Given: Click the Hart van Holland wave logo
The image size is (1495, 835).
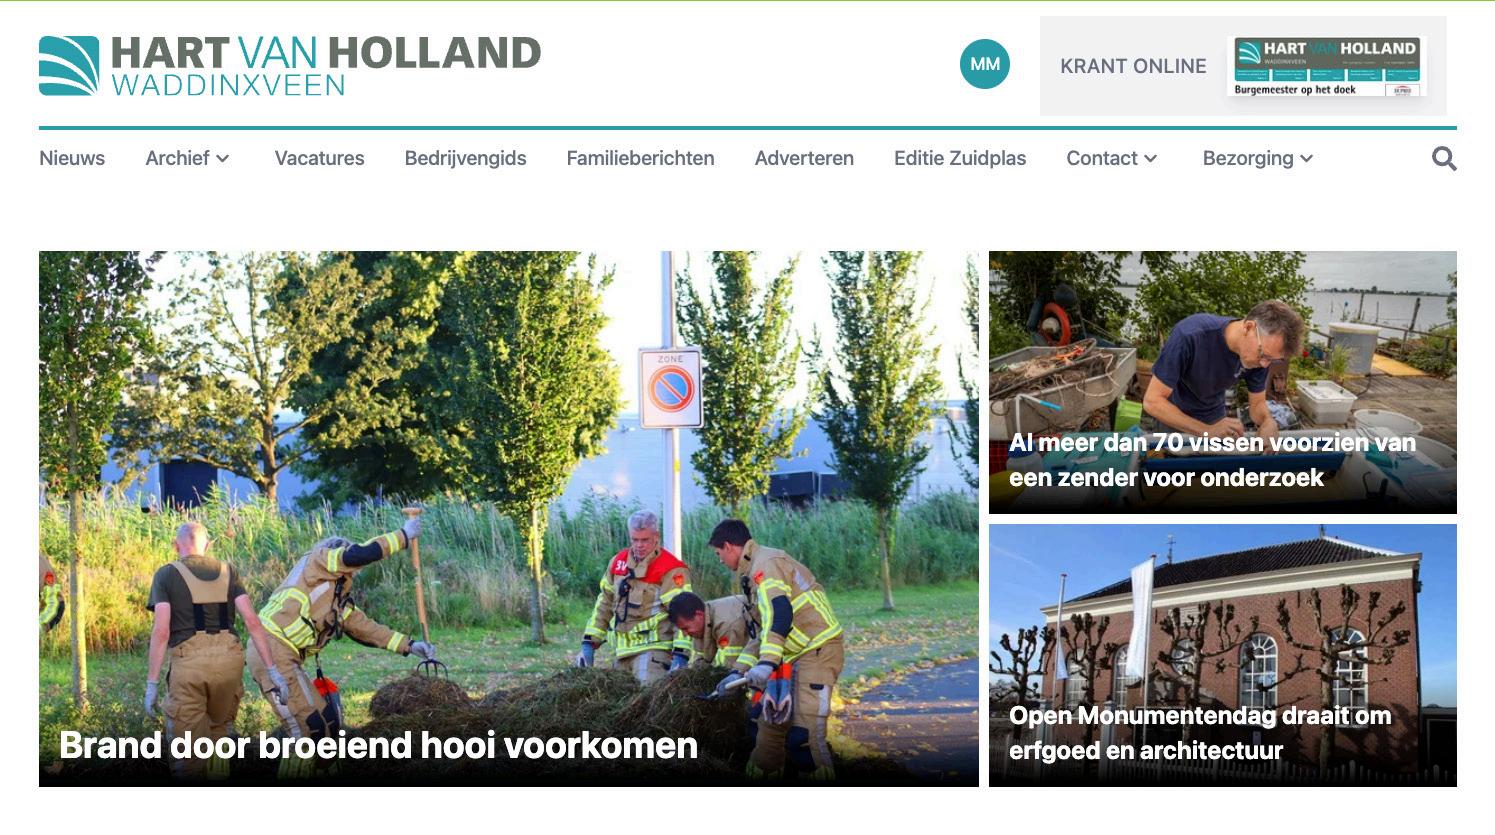Looking at the screenshot, I should [x=69, y=66].
